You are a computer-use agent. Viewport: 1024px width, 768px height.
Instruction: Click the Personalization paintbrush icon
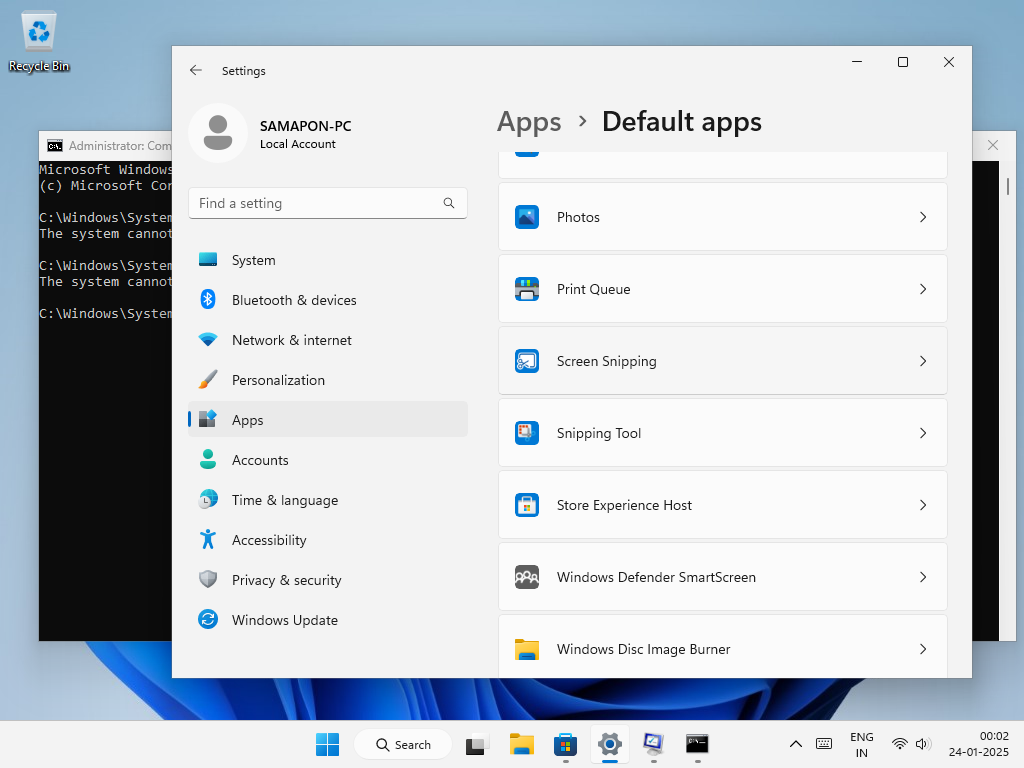[208, 379]
